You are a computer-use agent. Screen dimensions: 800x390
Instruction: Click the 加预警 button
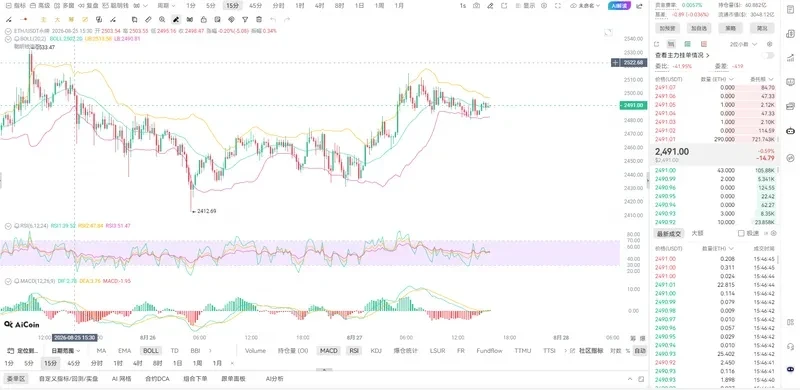coord(667,28)
